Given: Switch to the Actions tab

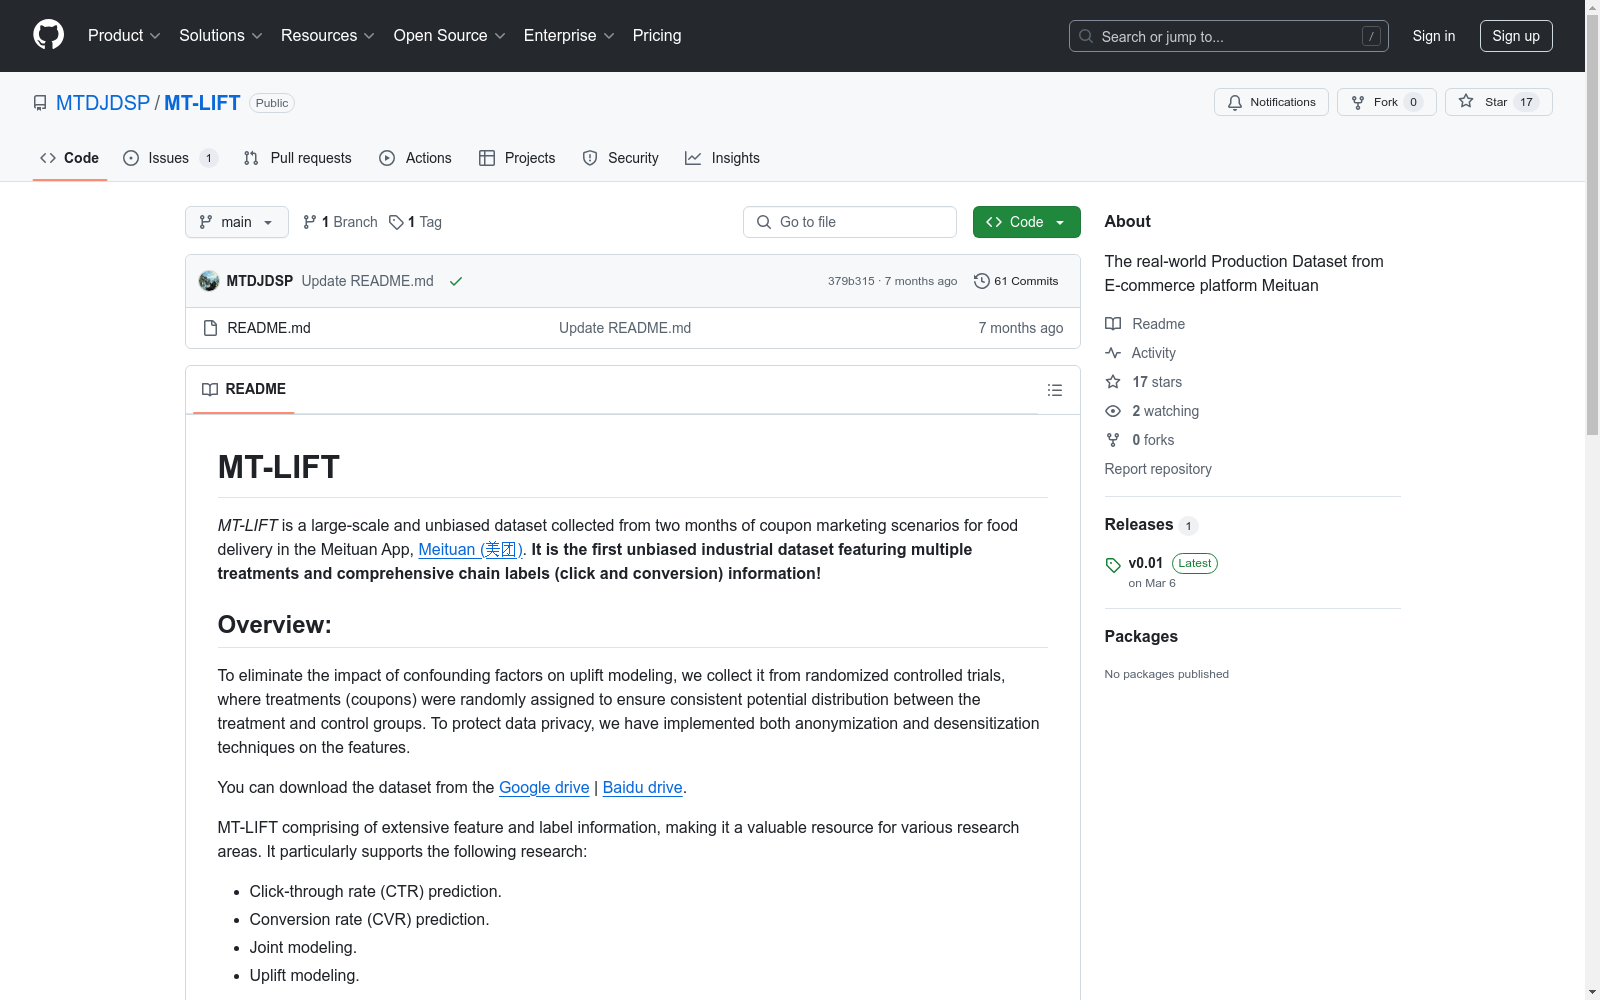Looking at the screenshot, I should [416, 158].
